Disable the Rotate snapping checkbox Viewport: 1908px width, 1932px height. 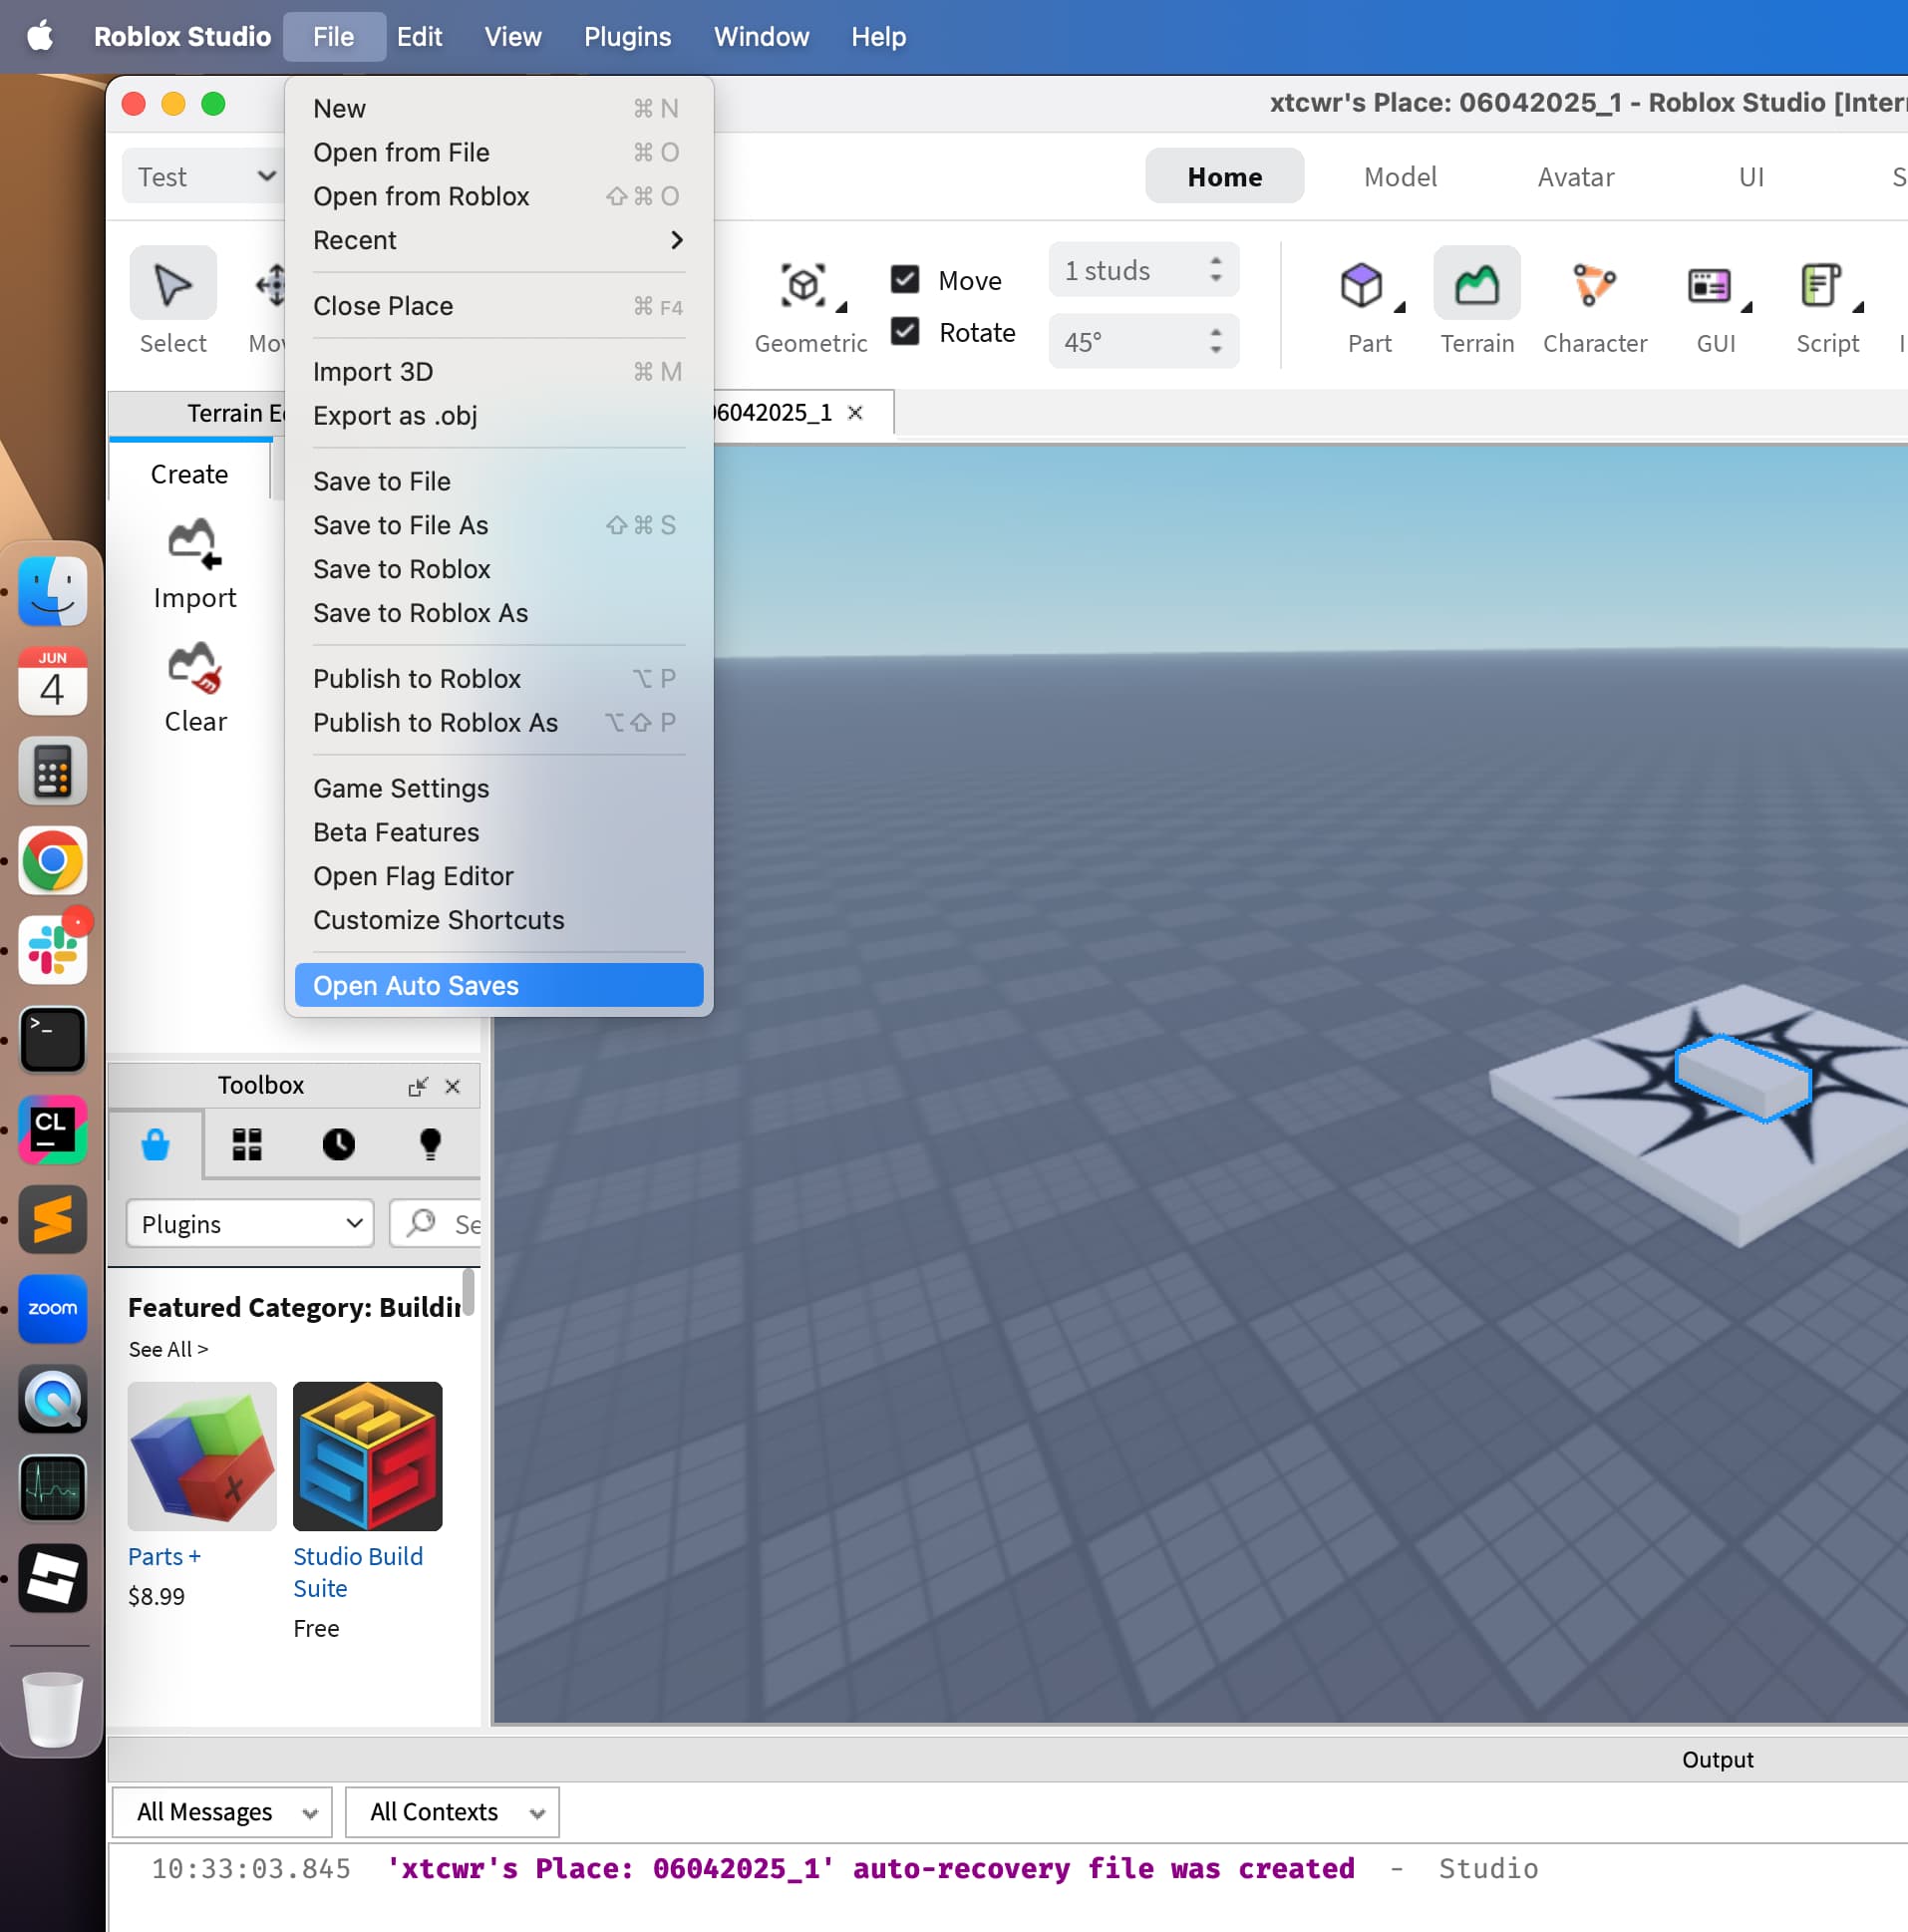point(905,331)
